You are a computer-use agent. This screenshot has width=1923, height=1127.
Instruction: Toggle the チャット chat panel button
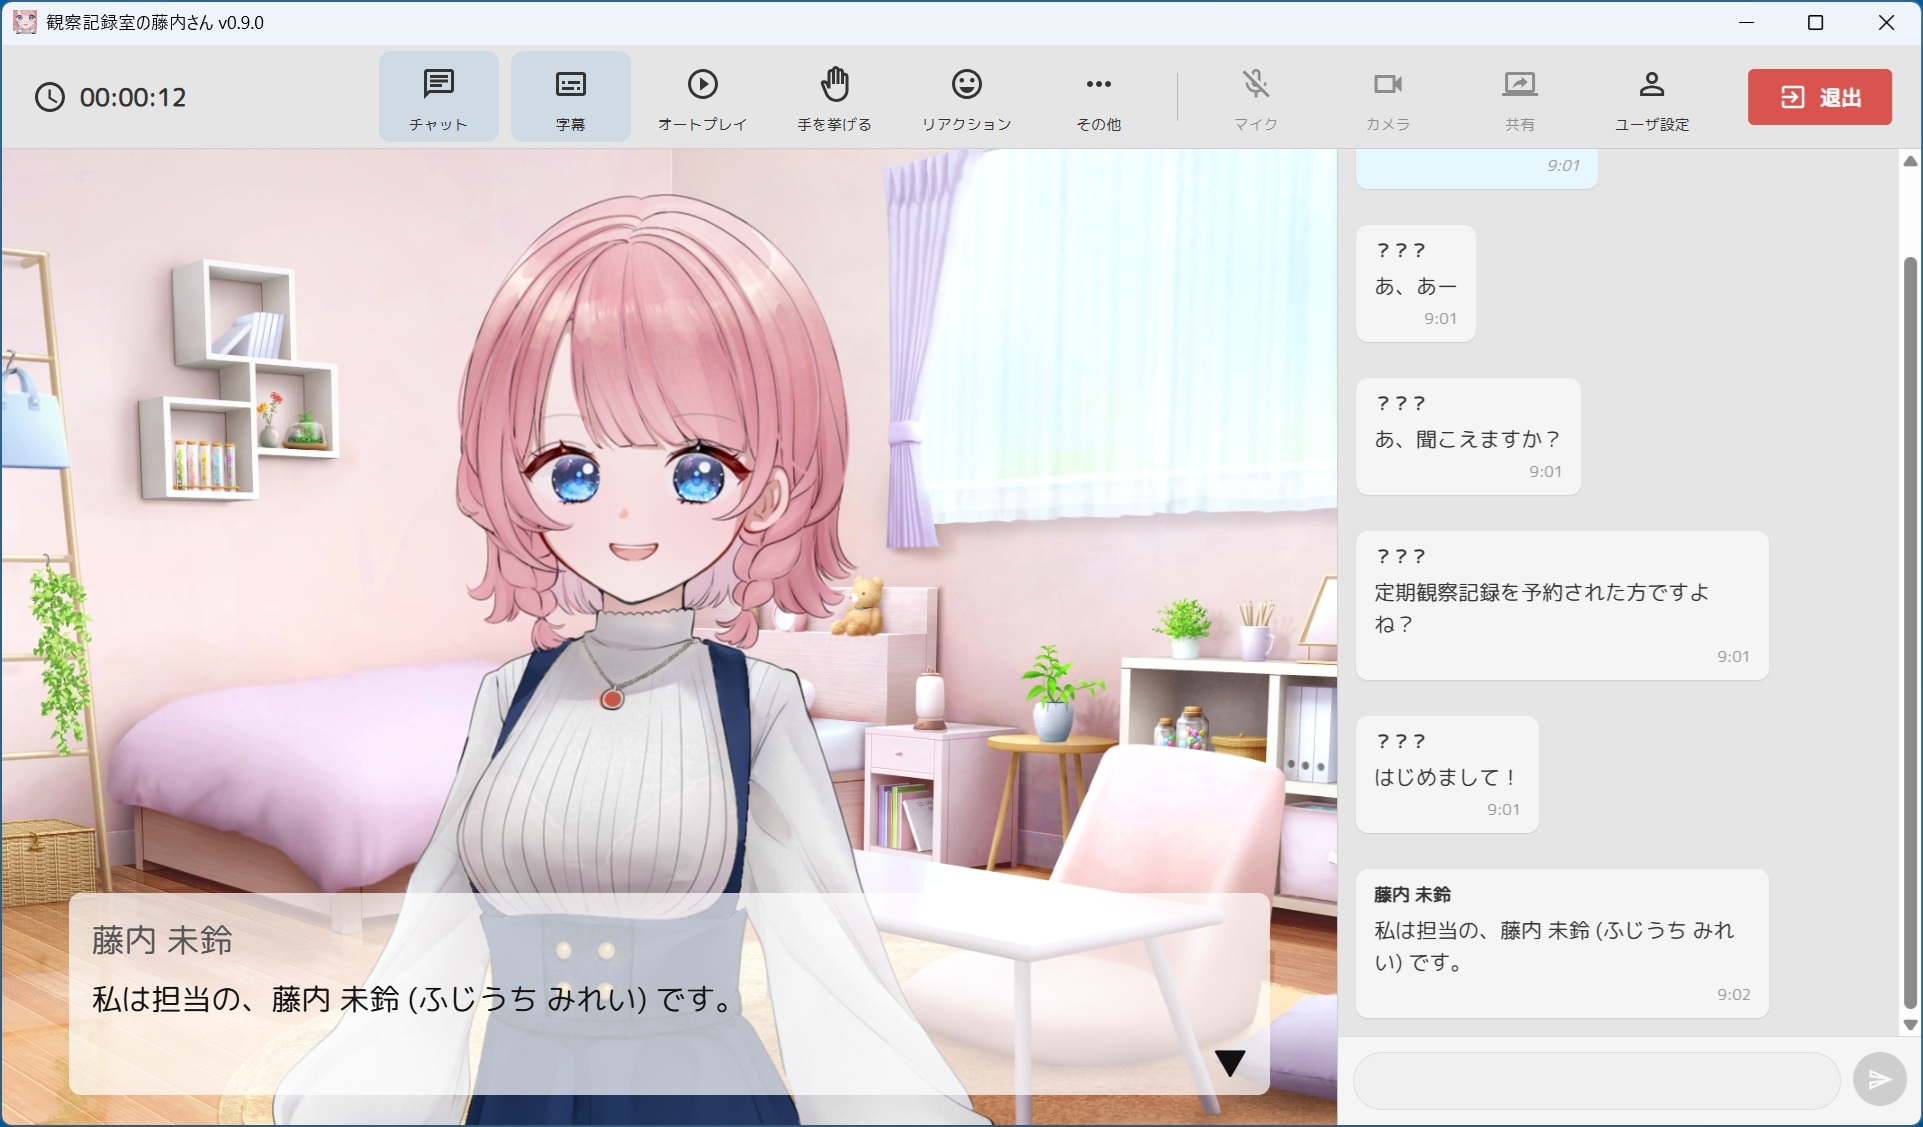click(438, 97)
